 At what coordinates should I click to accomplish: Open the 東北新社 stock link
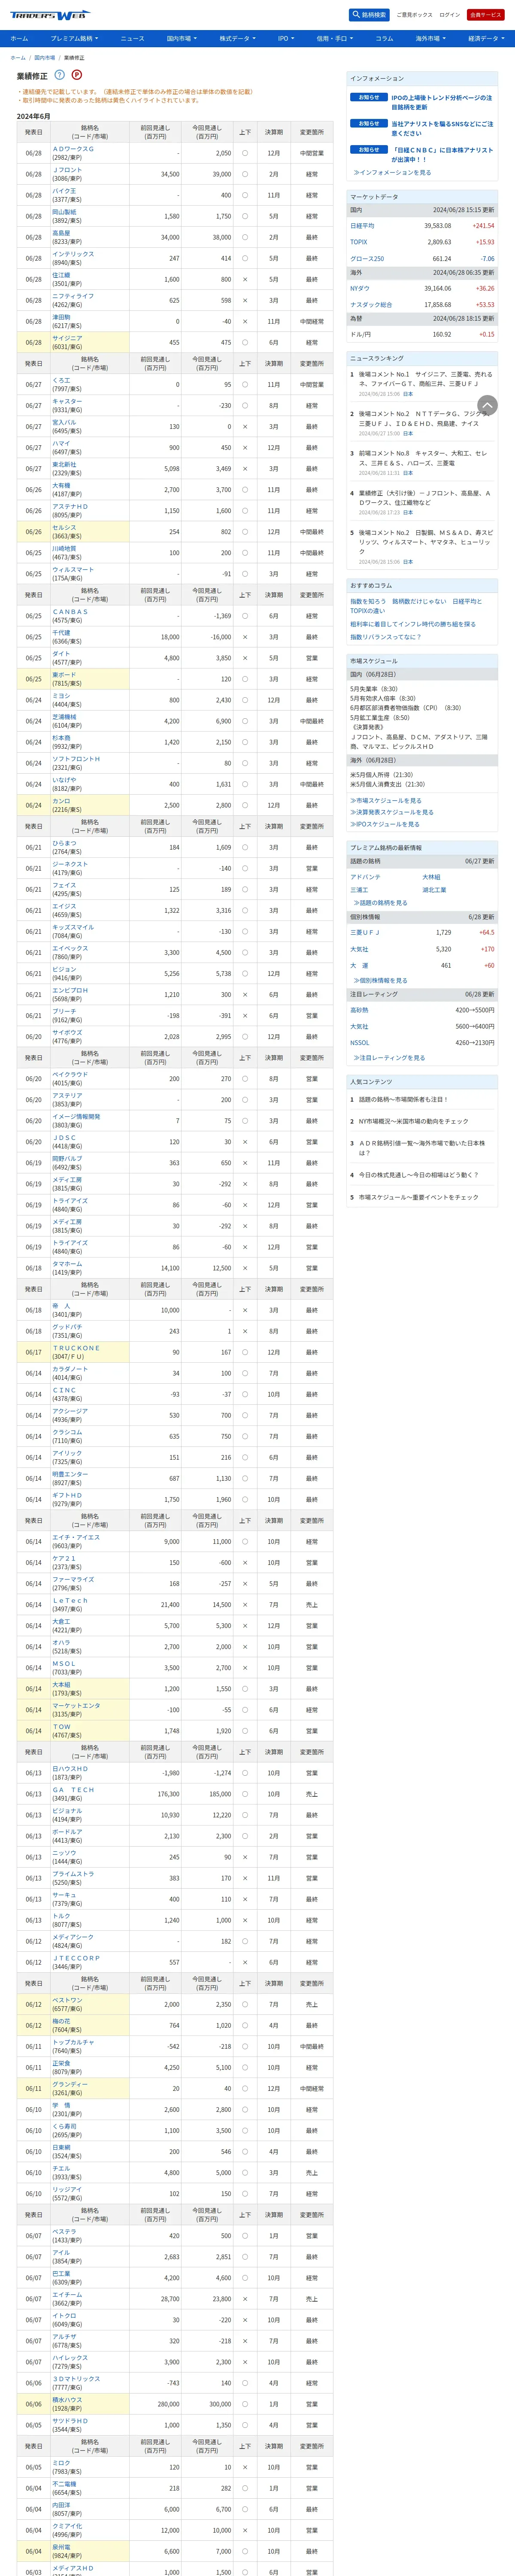(64, 464)
